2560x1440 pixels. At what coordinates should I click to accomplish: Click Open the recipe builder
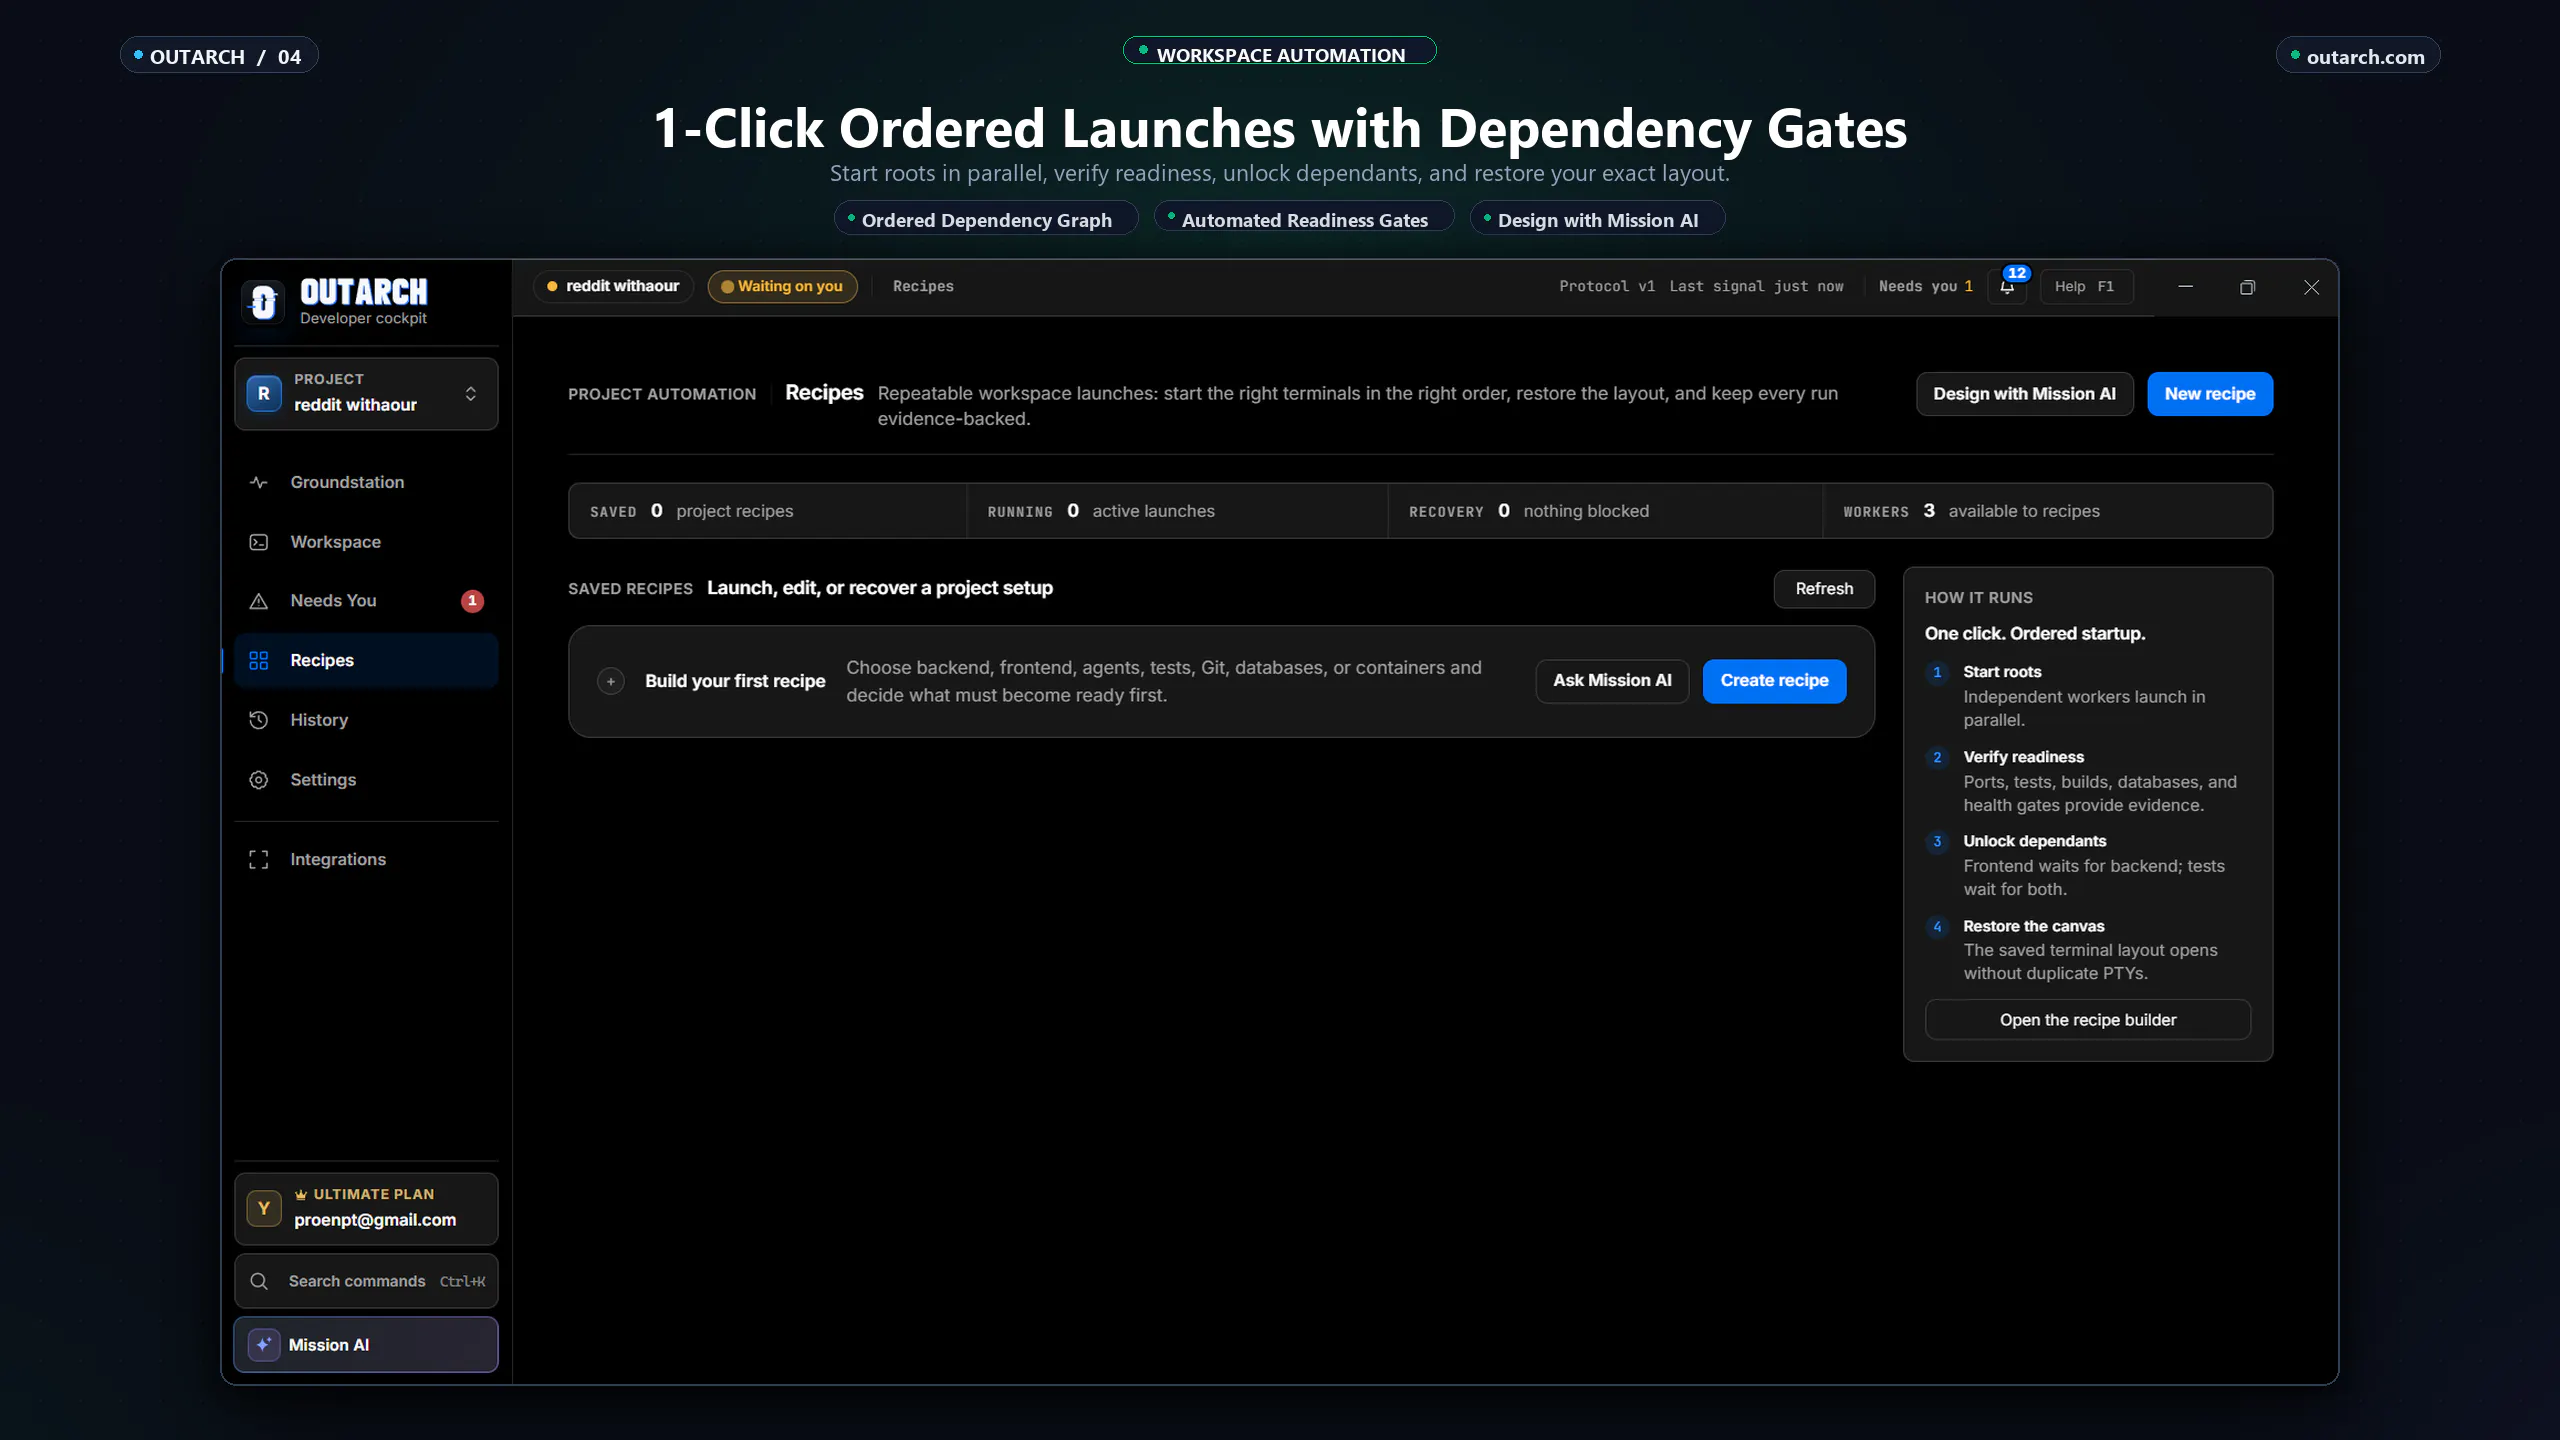pyautogui.click(x=2088, y=1020)
